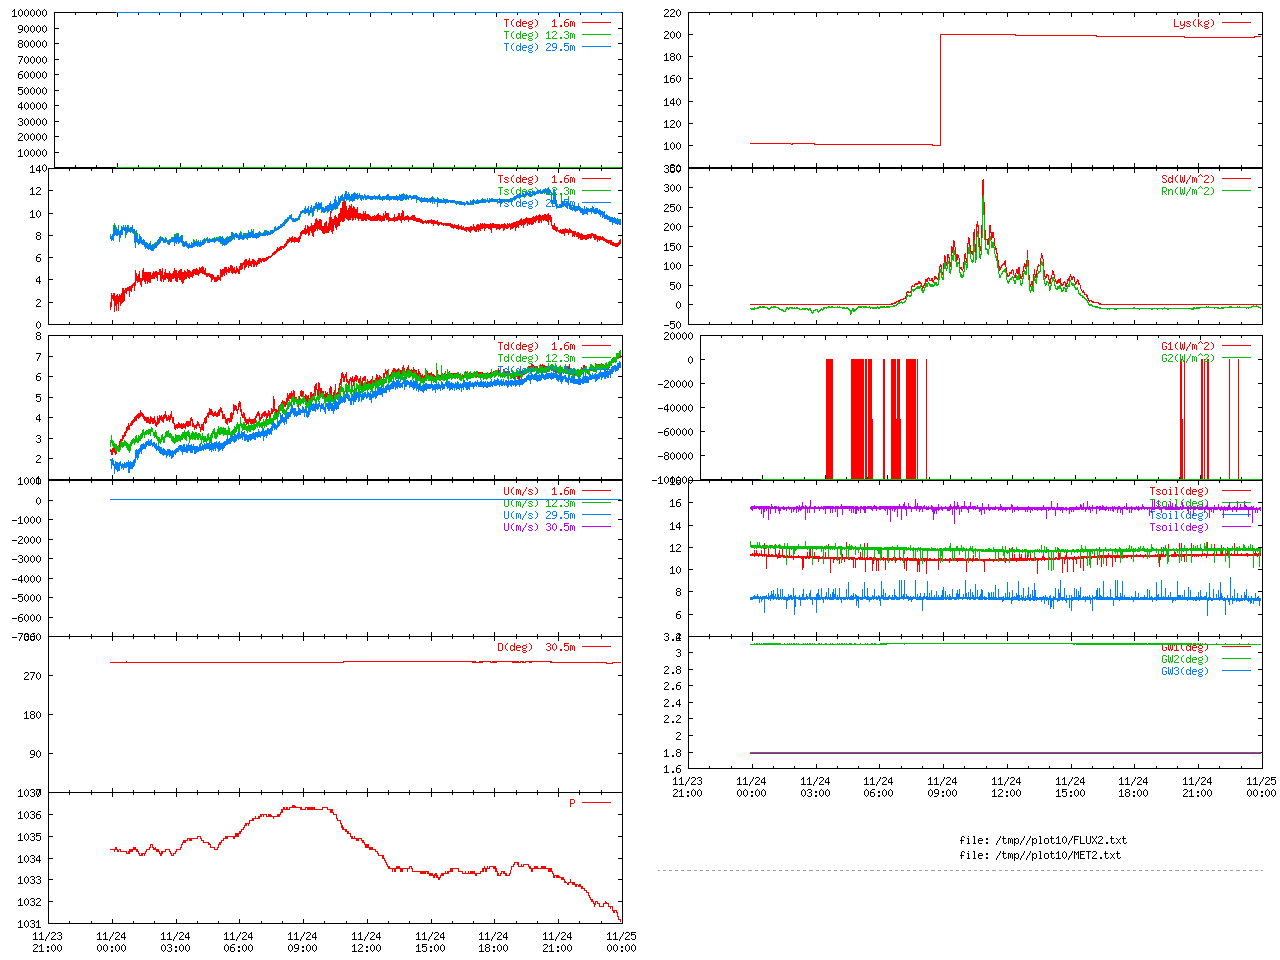Click the G1(W/m^2) legend label
This screenshot has width=1280, height=960.
(x=1187, y=346)
